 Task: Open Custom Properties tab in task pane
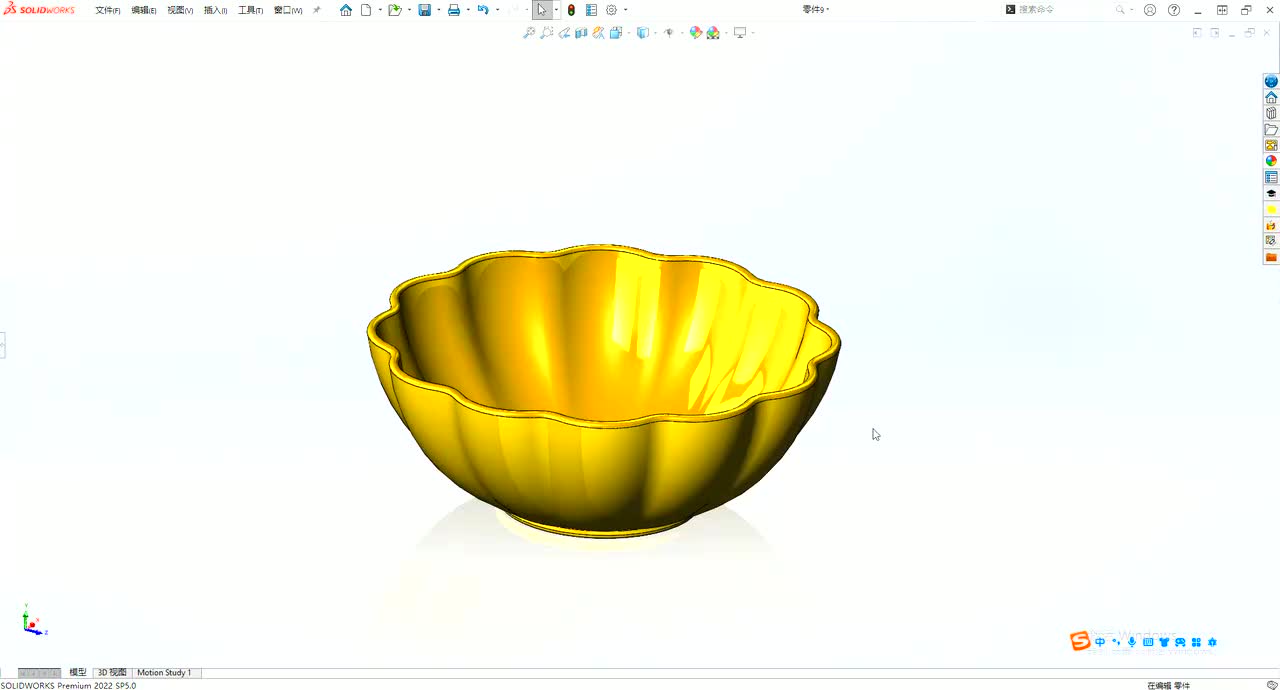click(1271, 178)
